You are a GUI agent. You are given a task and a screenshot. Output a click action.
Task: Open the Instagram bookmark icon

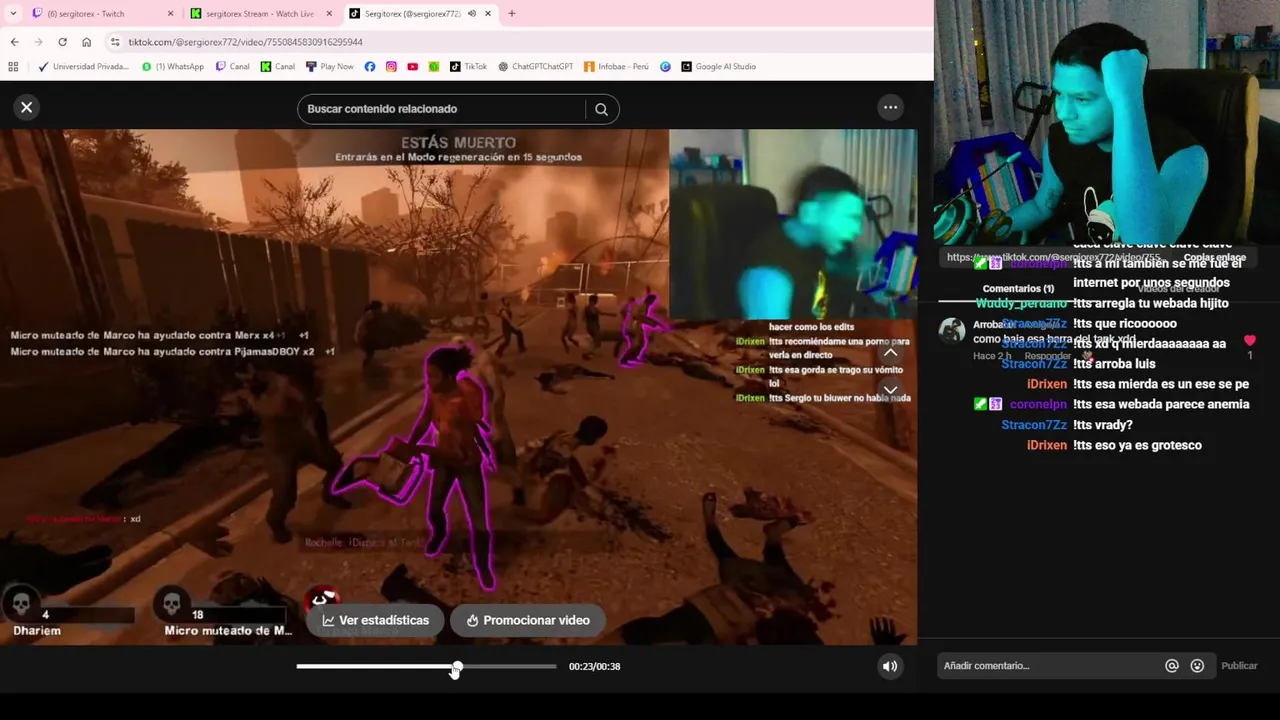pyautogui.click(x=391, y=67)
